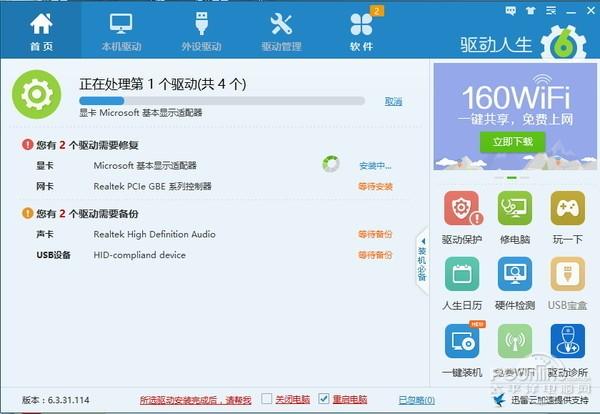Open the 硬件检测 hardware detection icon
This screenshot has height=414, width=600.
coord(515,274)
